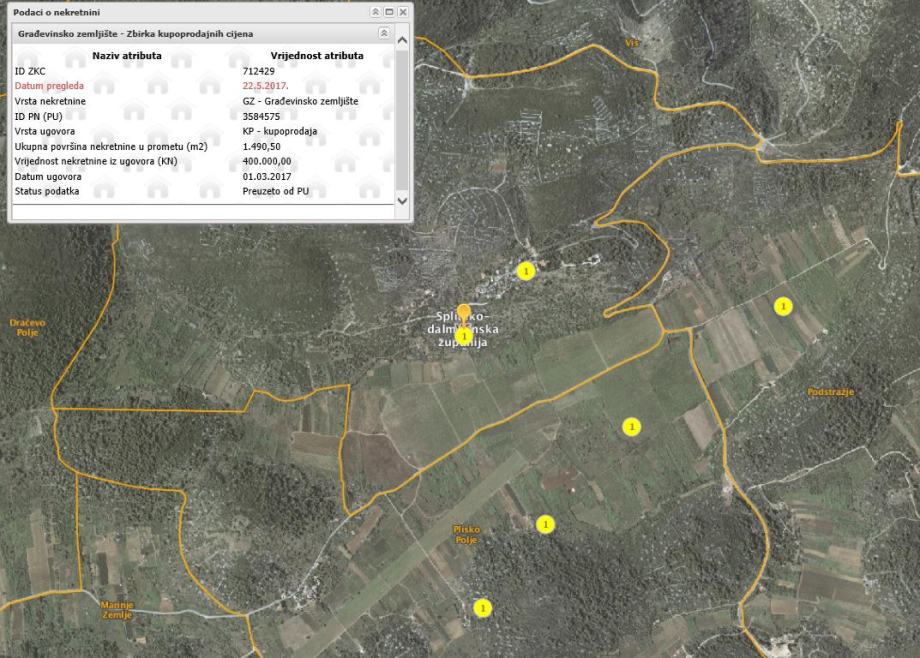Click the attribute panel vertical scrollbar thumb

click(x=403, y=120)
